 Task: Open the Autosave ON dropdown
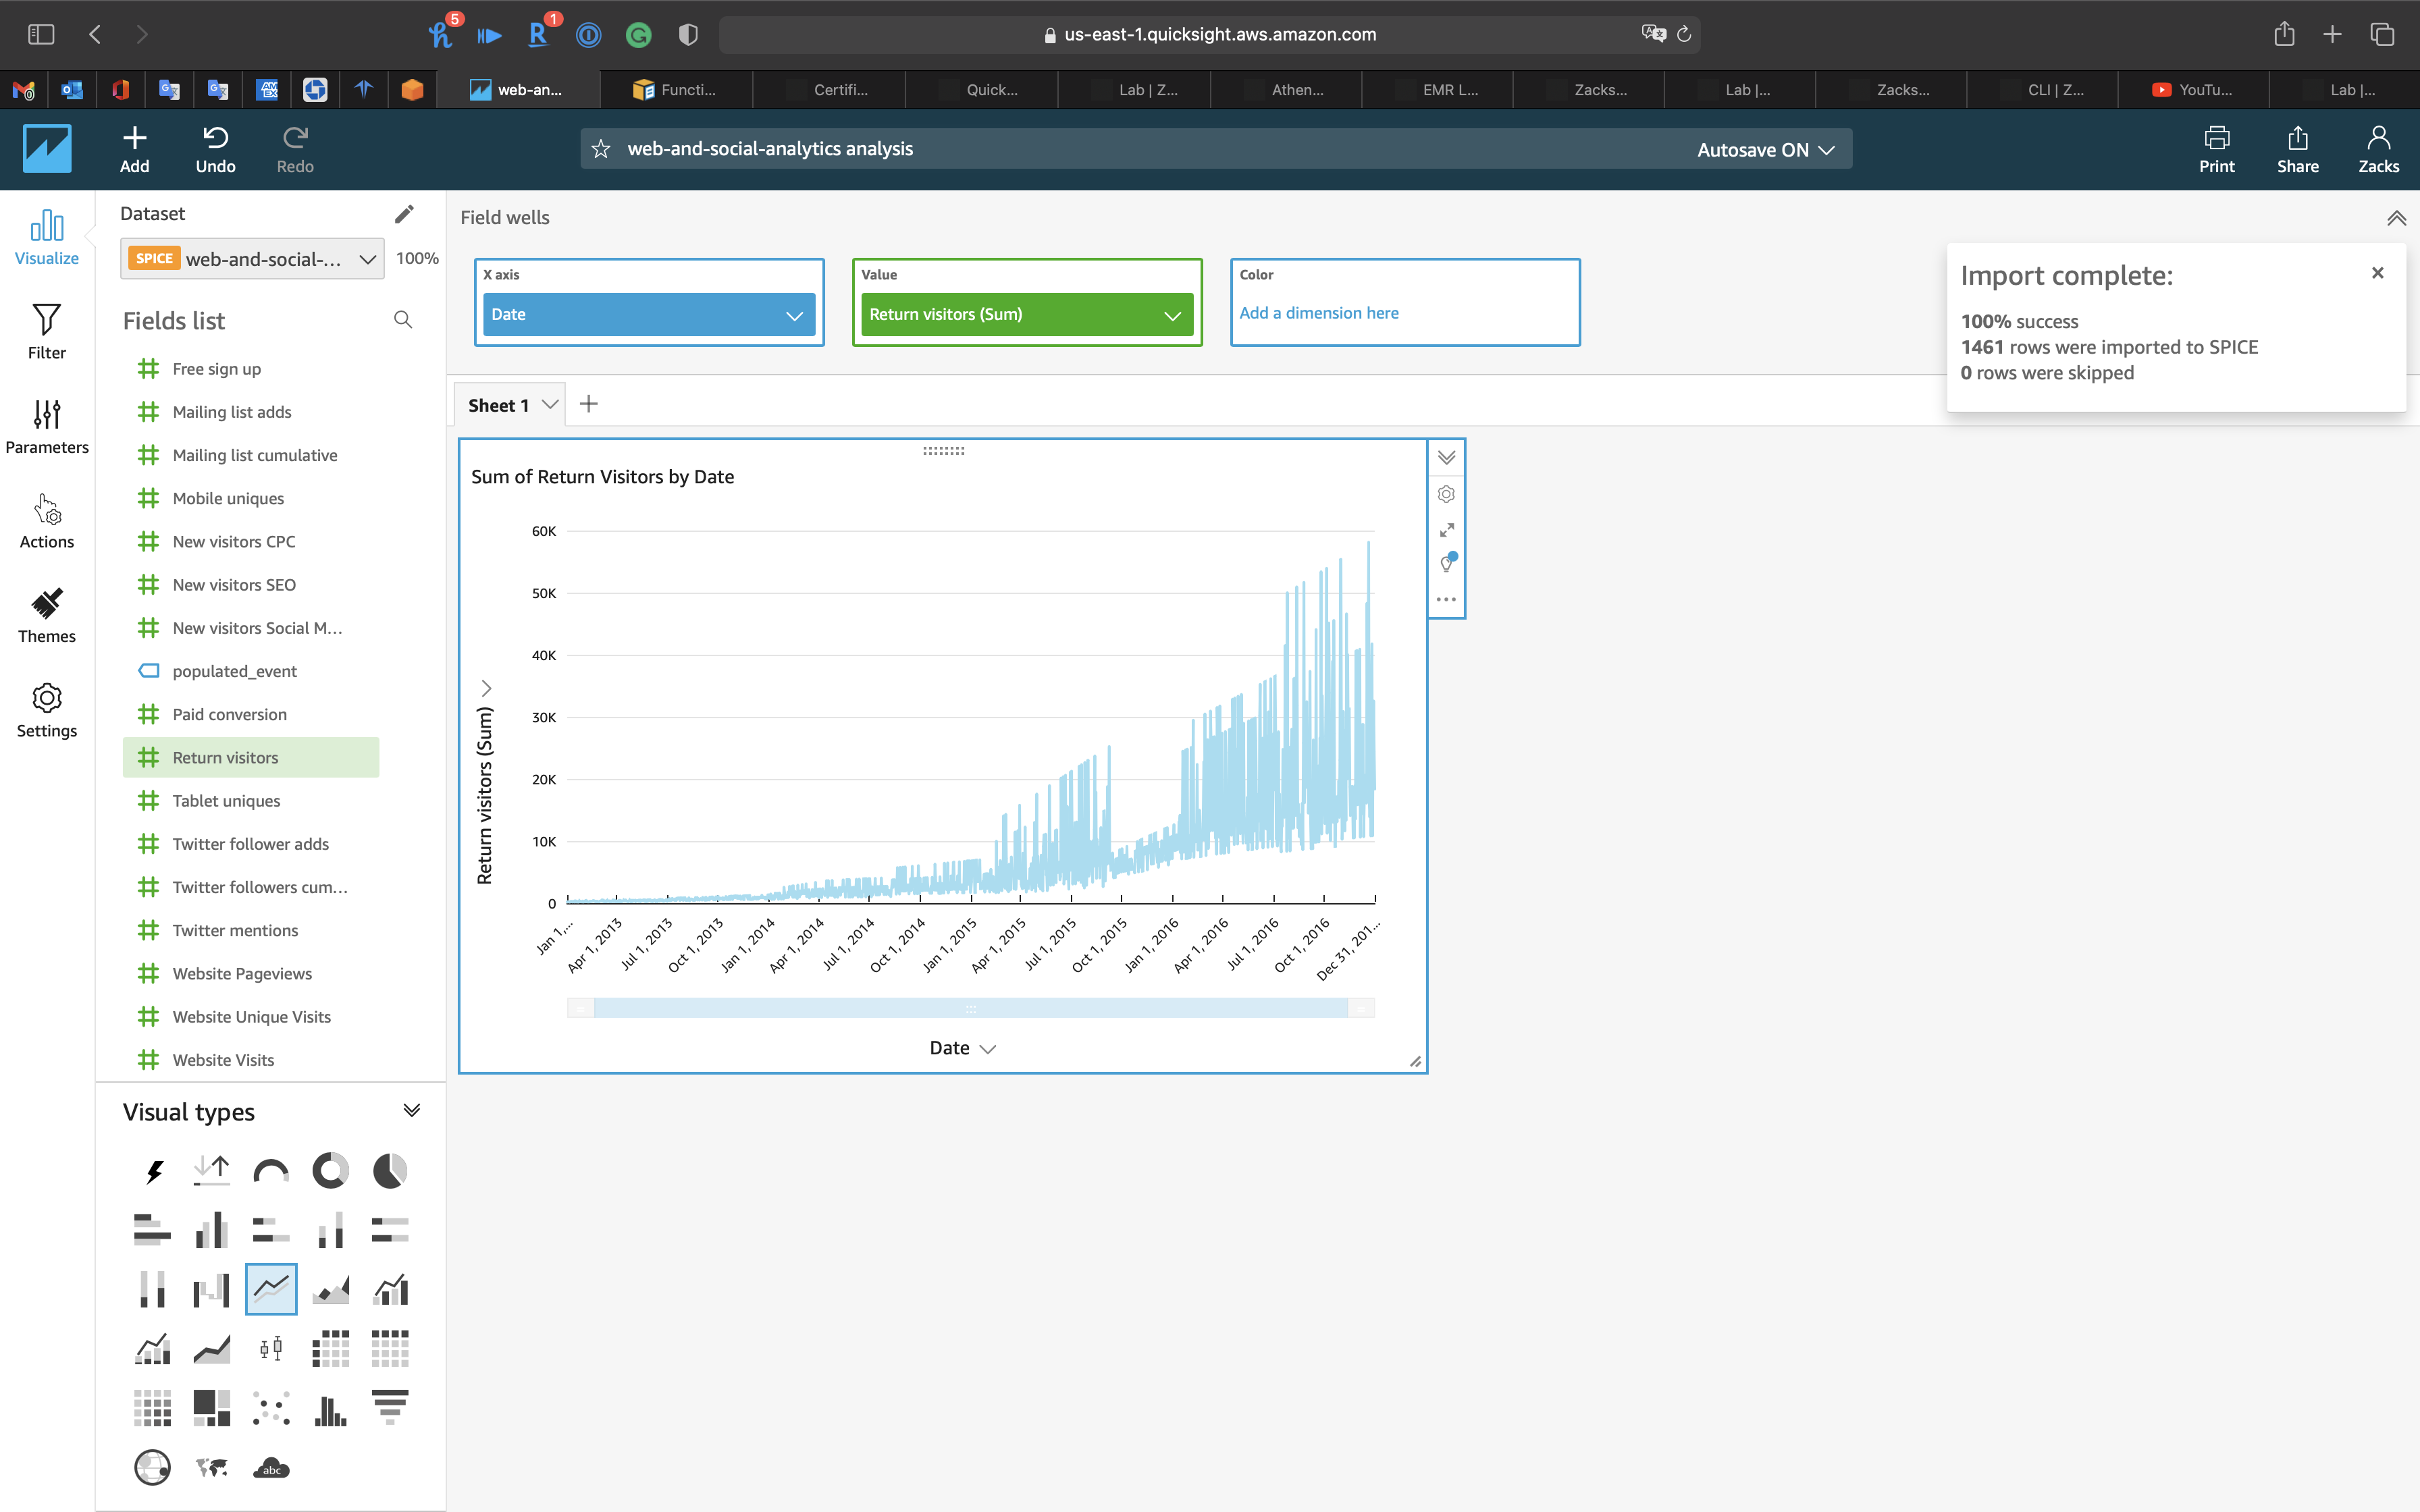(x=1765, y=149)
